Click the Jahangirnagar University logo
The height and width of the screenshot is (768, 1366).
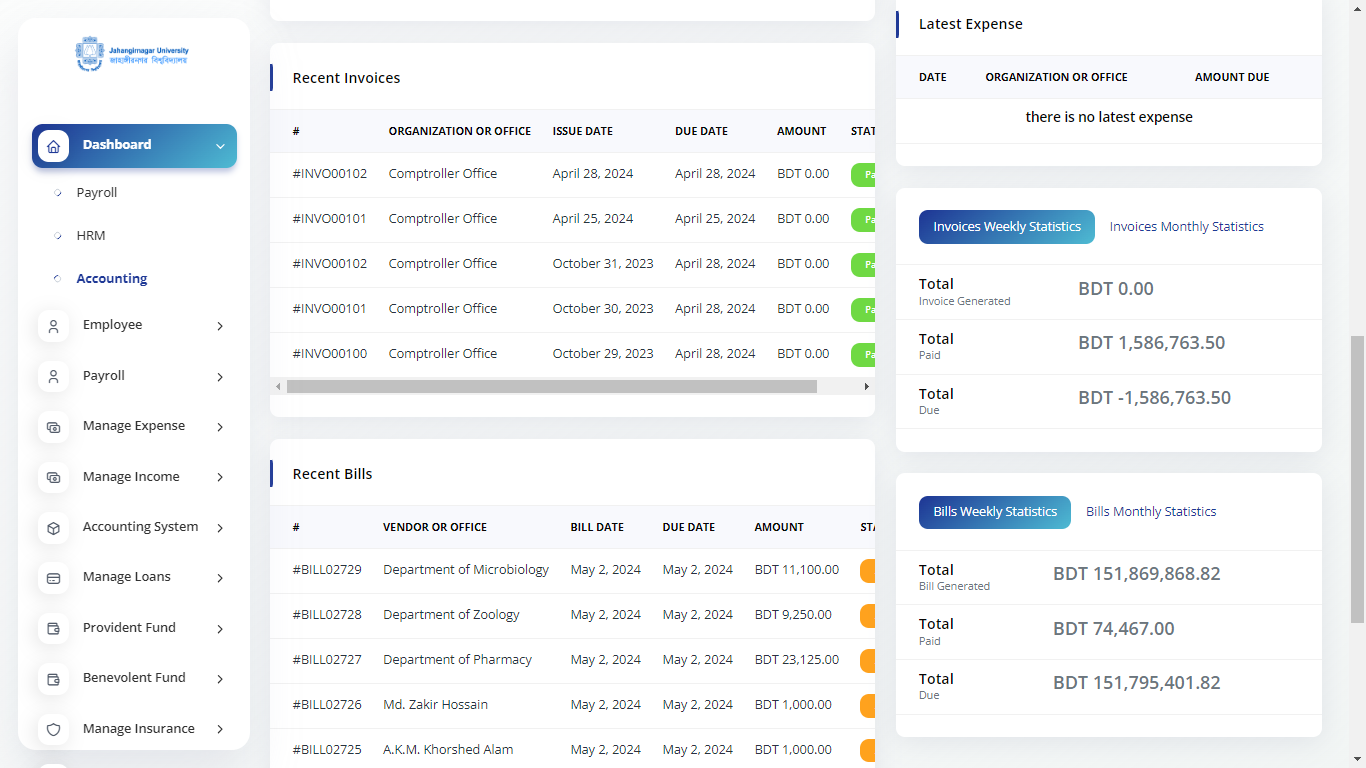(x=133, y=53)
